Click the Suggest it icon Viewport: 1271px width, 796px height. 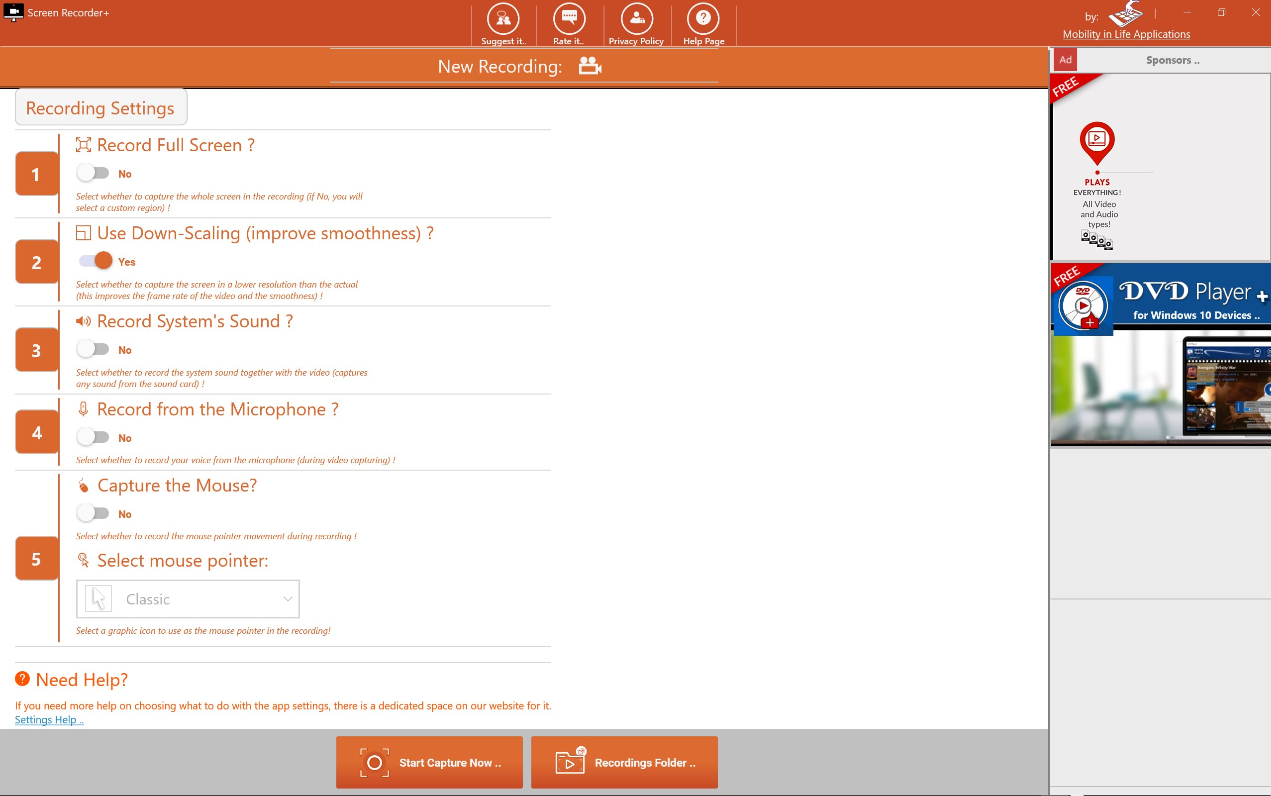(503, 20)
